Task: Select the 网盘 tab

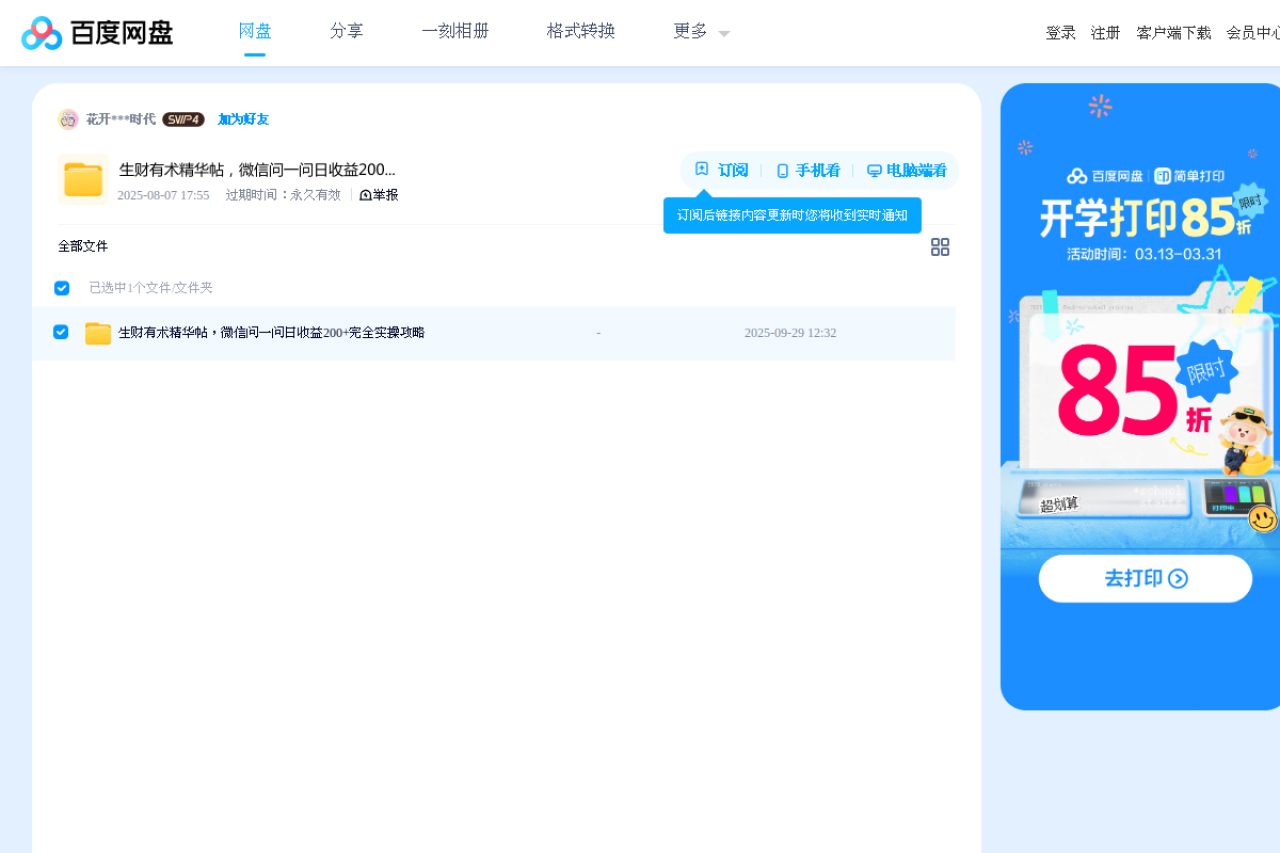Action: (x=254, y=31)
